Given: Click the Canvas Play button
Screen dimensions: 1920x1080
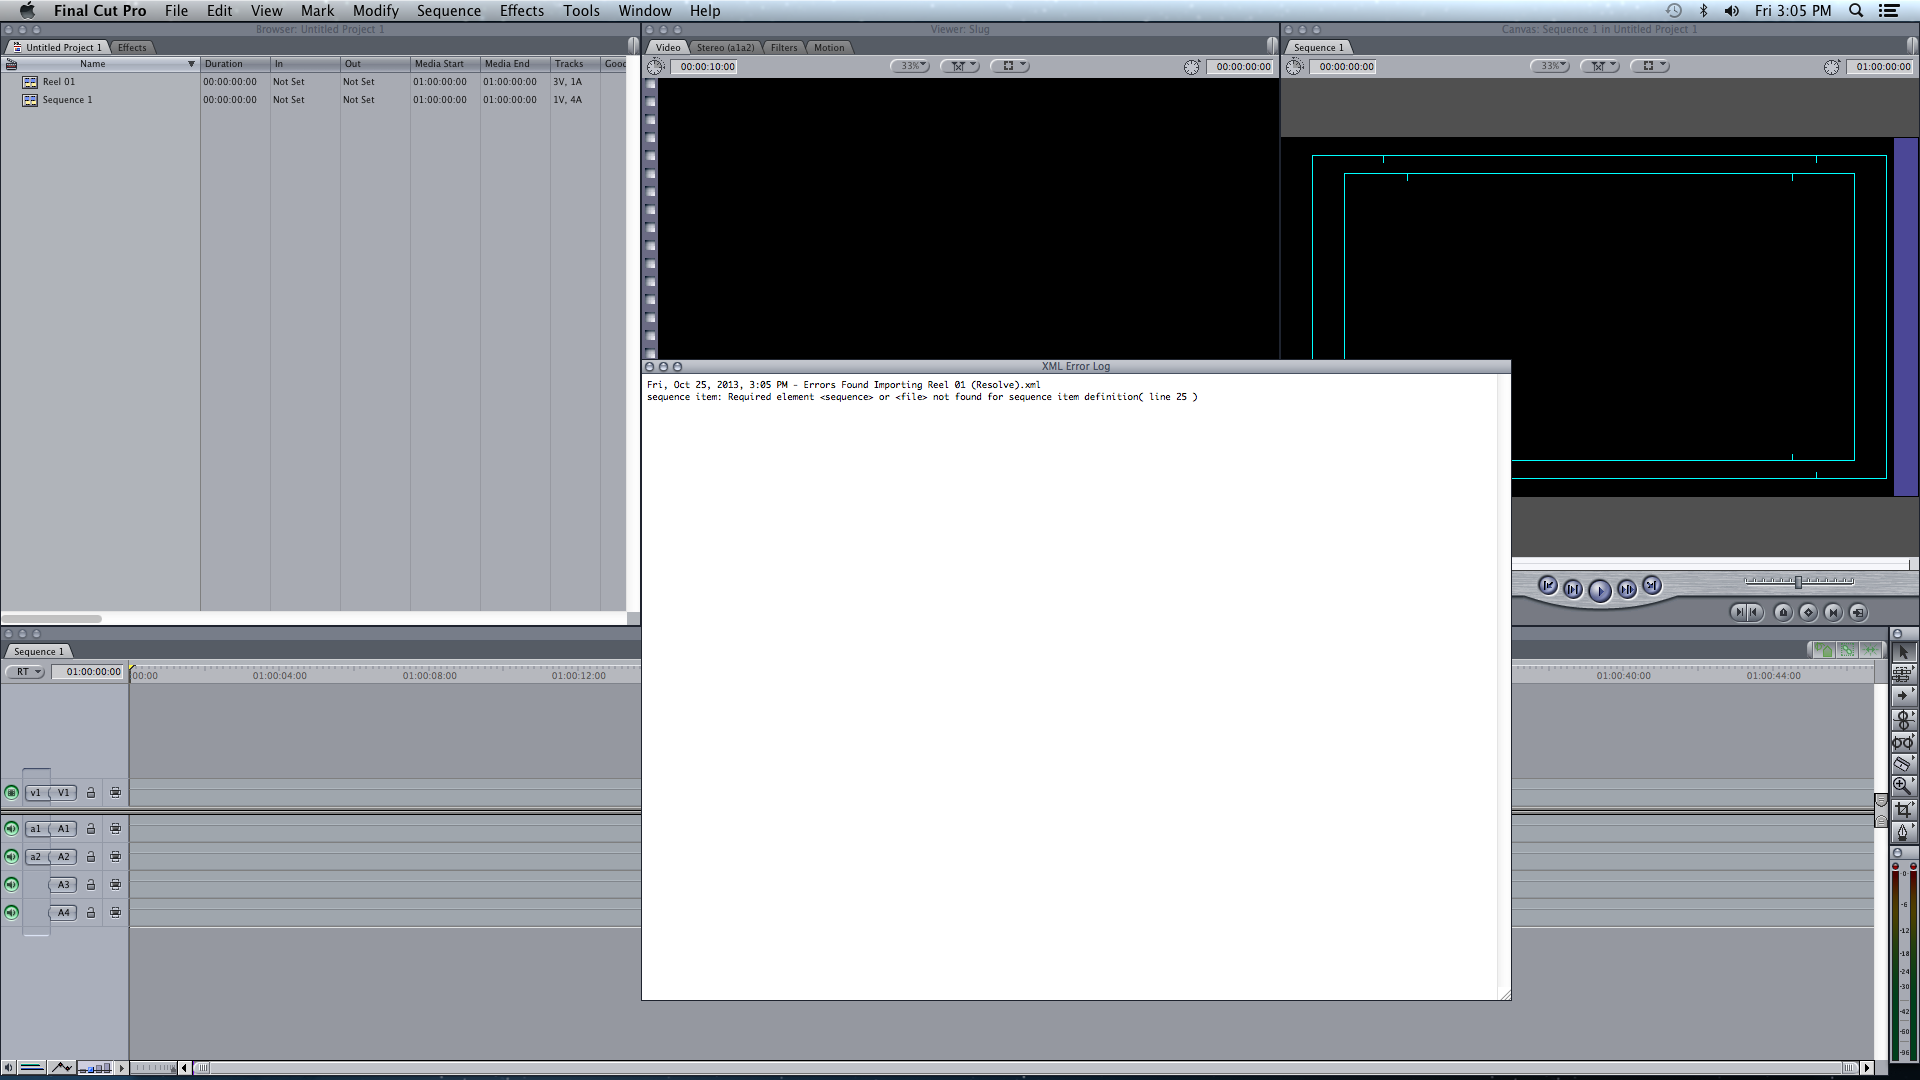Looking at the screenshot, I should [1599, 591].
